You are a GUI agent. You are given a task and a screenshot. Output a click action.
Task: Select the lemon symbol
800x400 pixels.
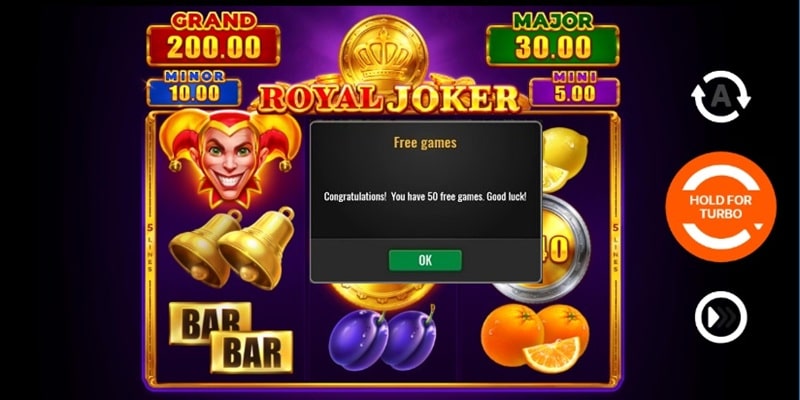pyautogui.click(x=564, y=159)
